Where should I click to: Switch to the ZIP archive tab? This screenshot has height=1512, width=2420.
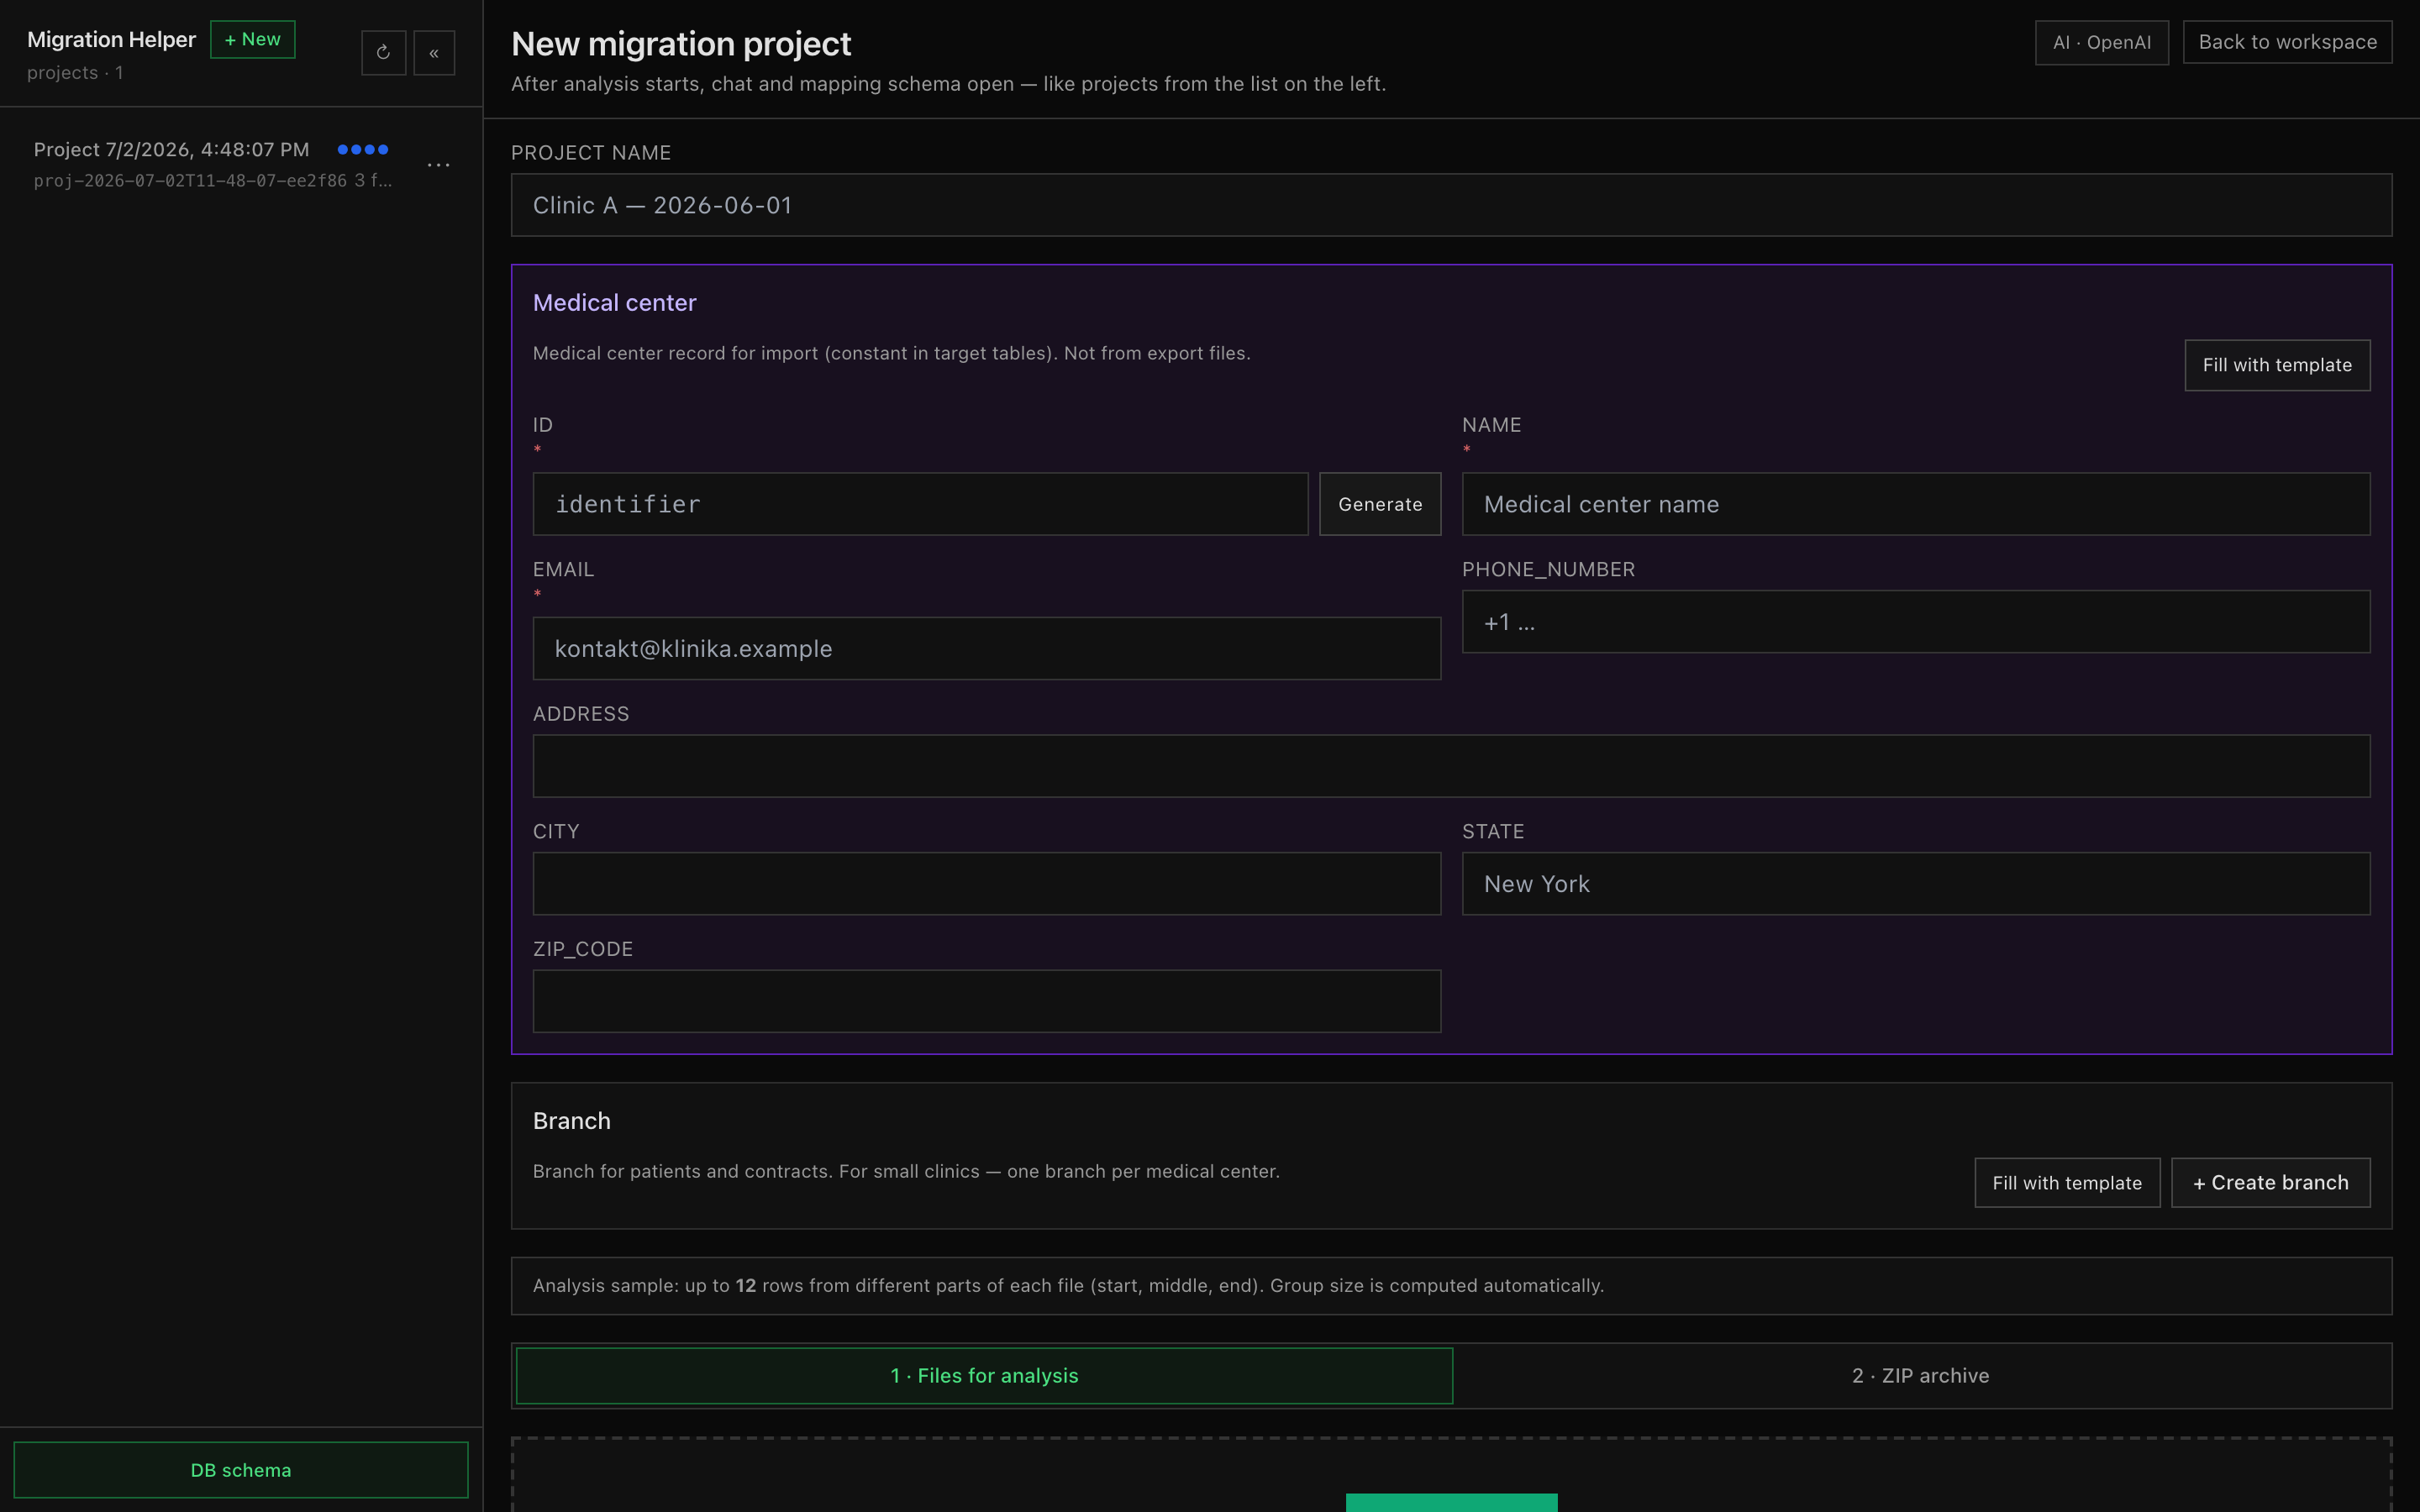1920,1376
